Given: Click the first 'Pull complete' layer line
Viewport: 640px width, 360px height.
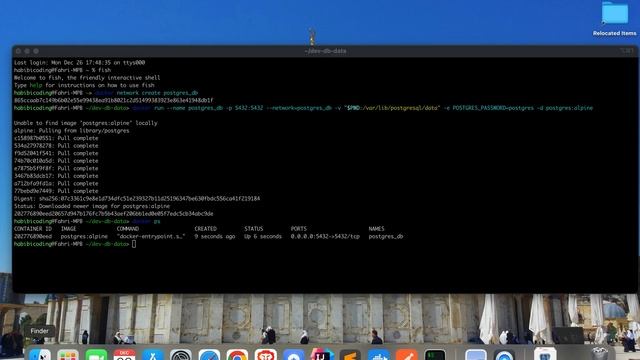Looking at the screenshot, I should click(x=56, y=138).
